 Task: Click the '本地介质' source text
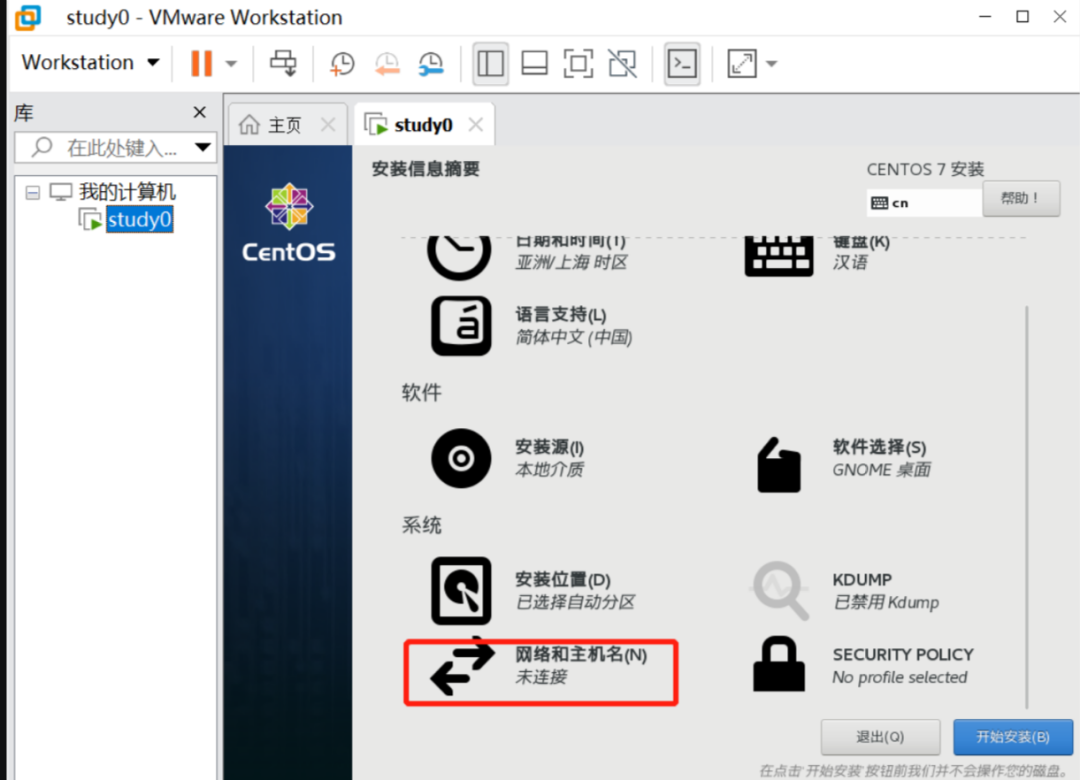click(x=550, y=470)
